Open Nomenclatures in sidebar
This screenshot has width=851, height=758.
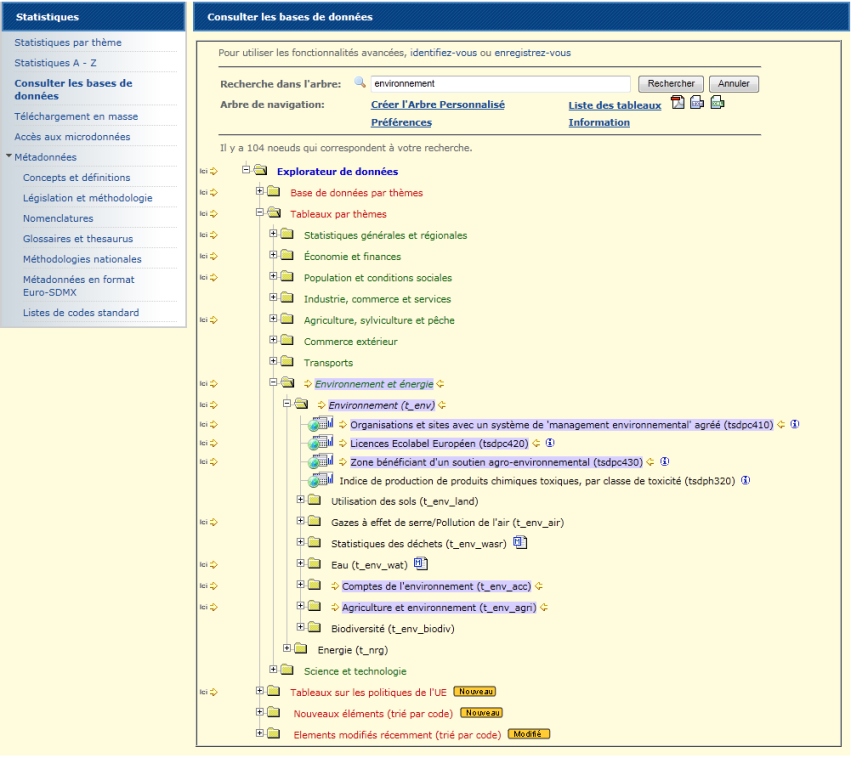point(58,218)
